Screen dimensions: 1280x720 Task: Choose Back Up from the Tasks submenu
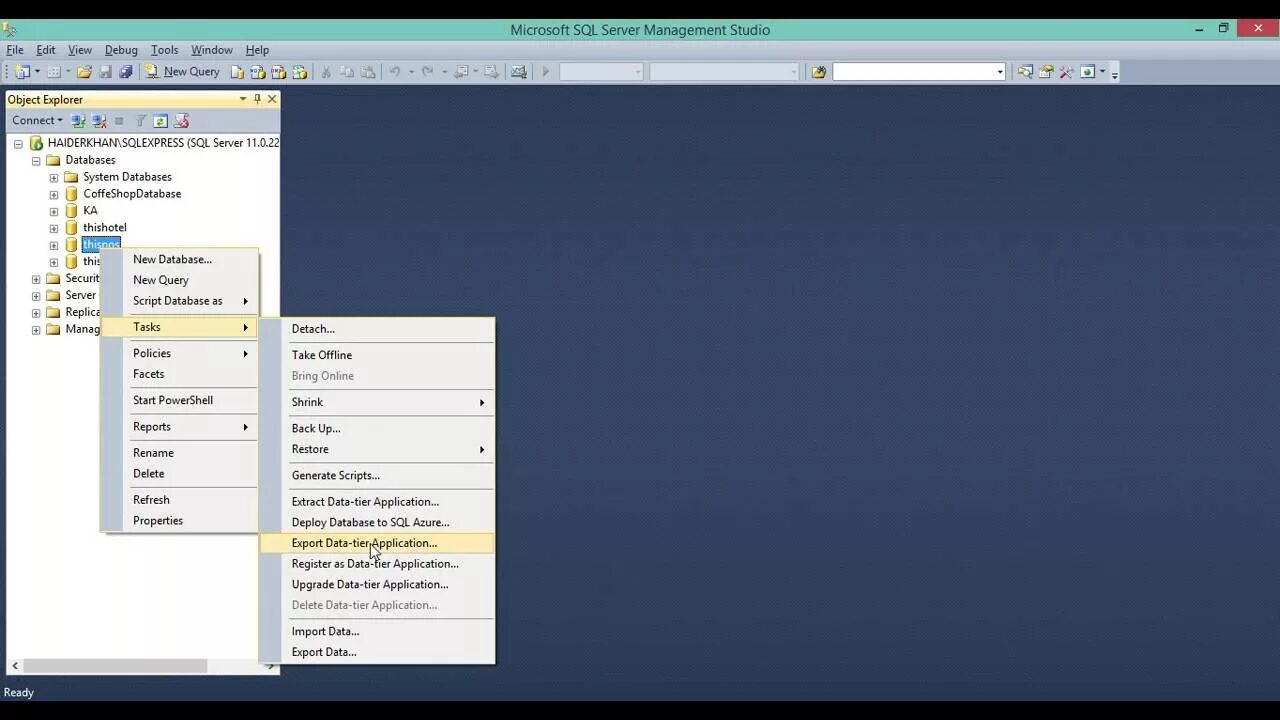coord(377,428)
